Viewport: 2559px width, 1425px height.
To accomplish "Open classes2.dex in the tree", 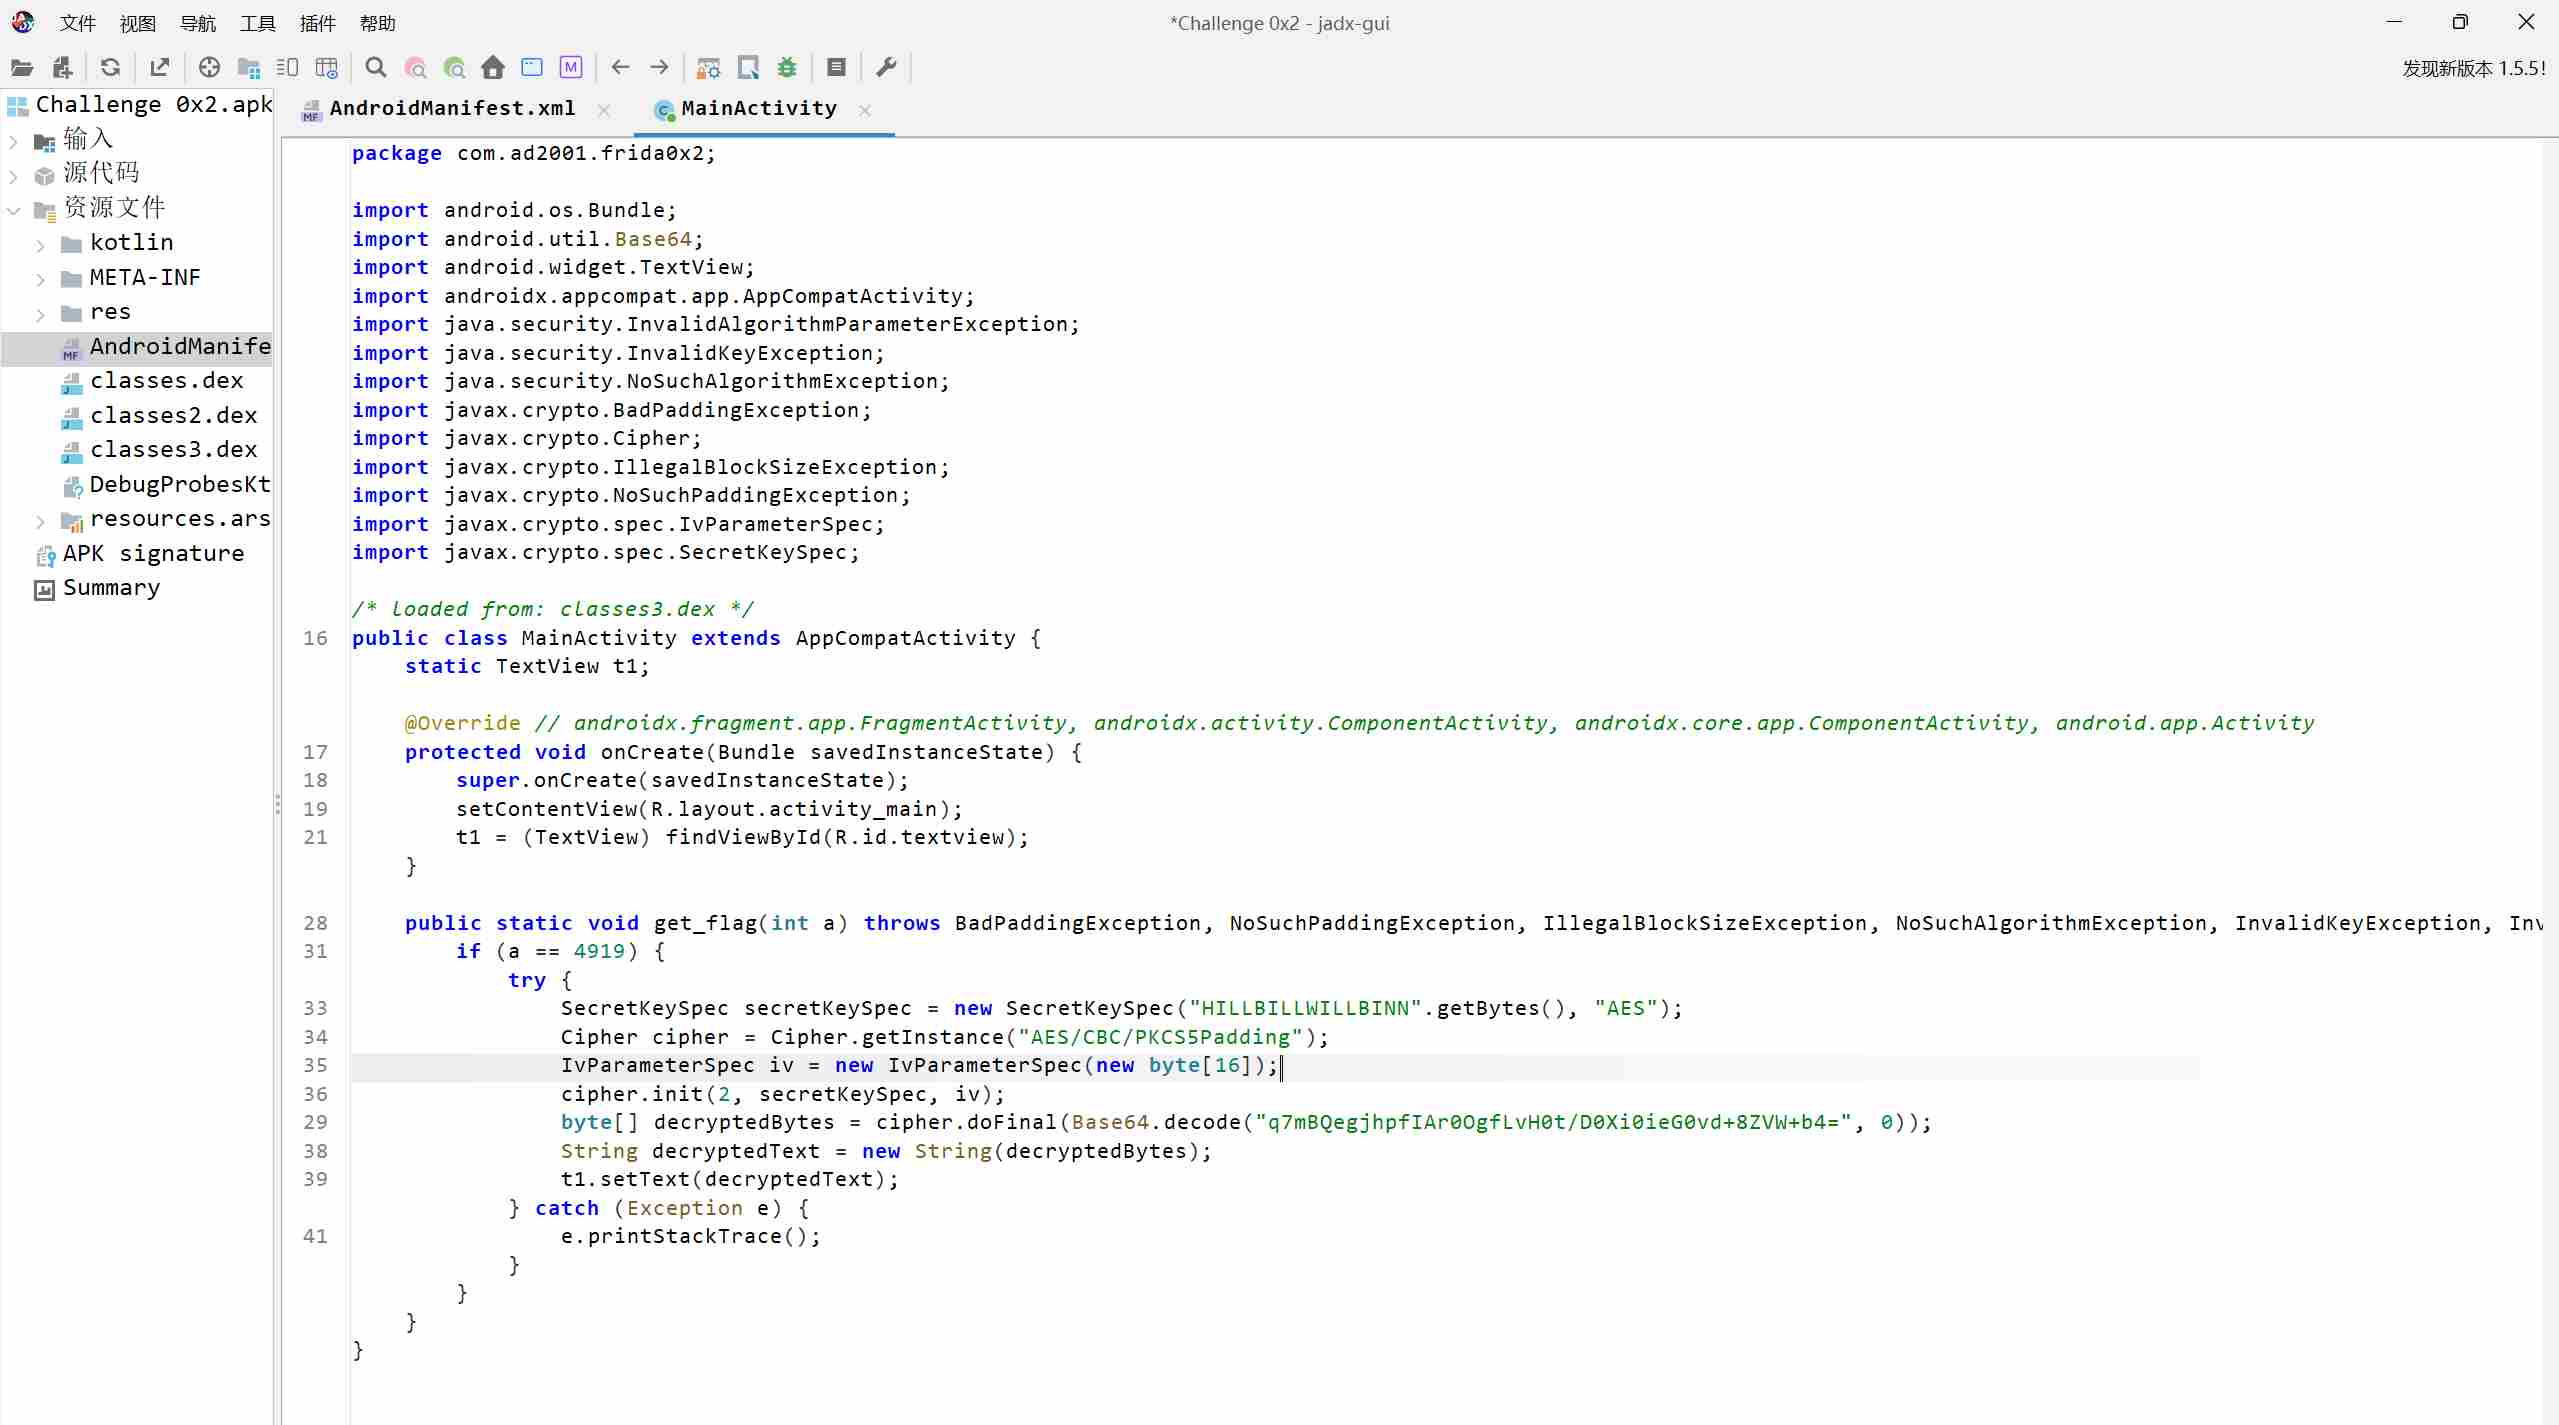I will [173, 416].
